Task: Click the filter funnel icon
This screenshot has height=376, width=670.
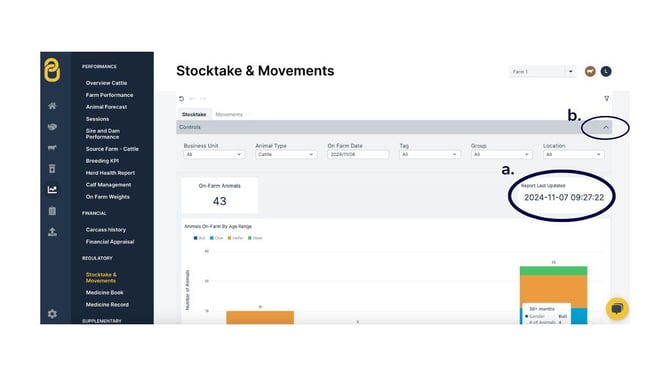Action: click(606, 99)
